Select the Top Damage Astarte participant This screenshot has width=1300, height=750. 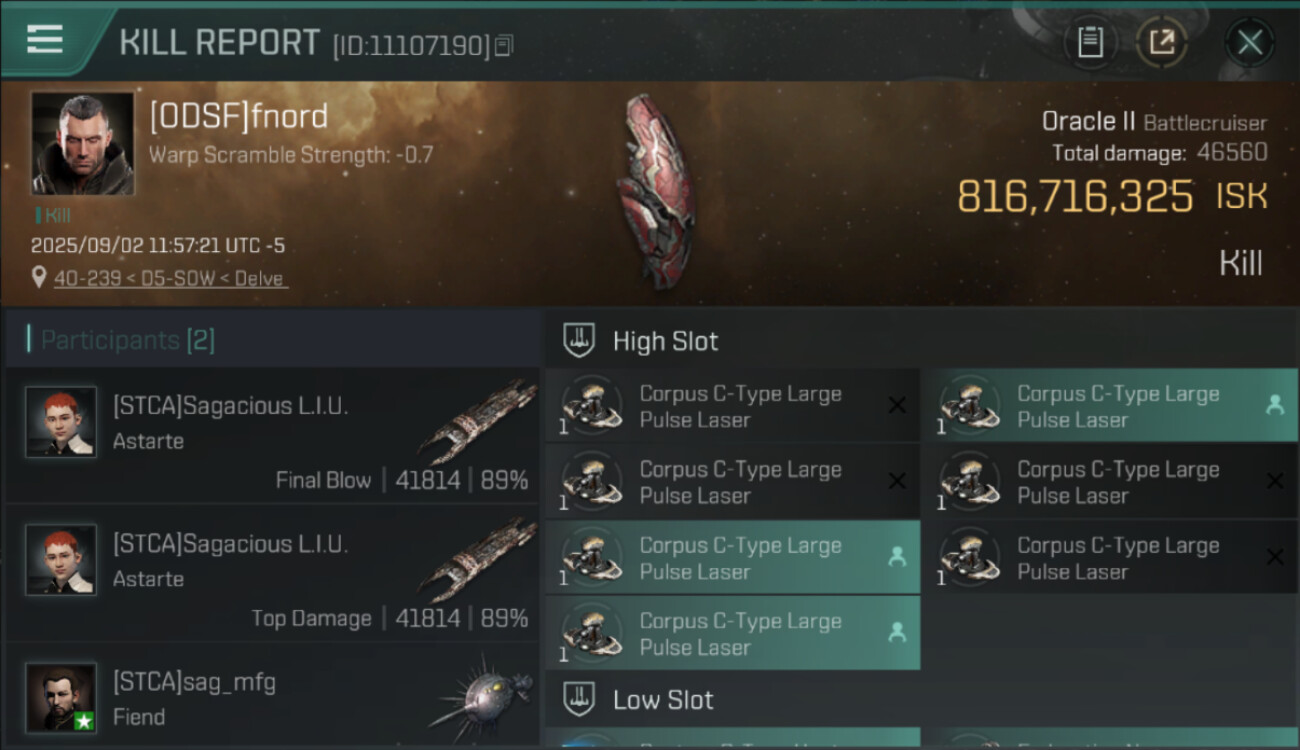[x=272, y=574]
